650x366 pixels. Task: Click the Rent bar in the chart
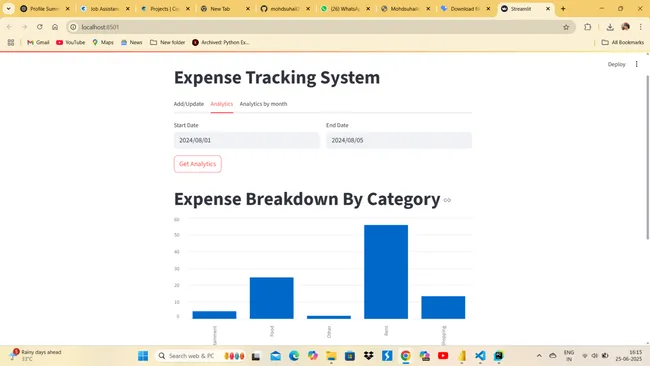click(386, 272)
